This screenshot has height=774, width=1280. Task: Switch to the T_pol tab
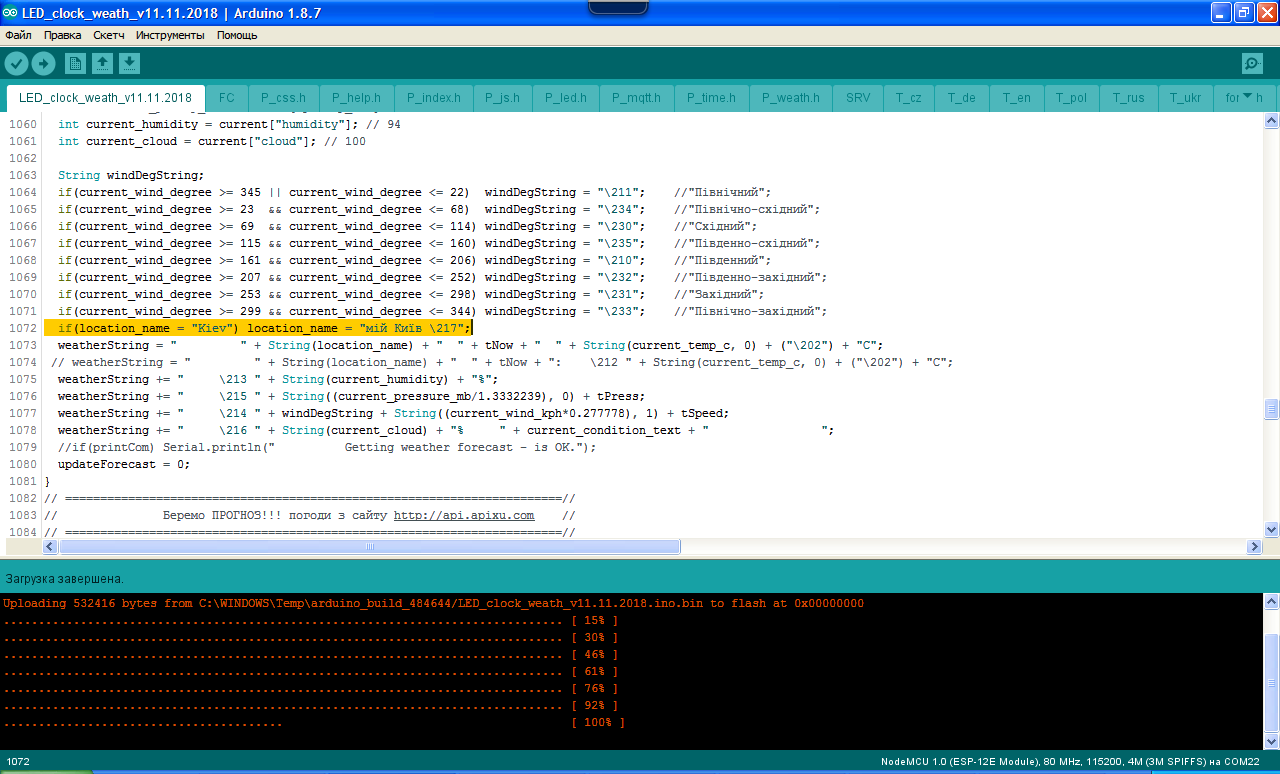(x=1071, y=98)
